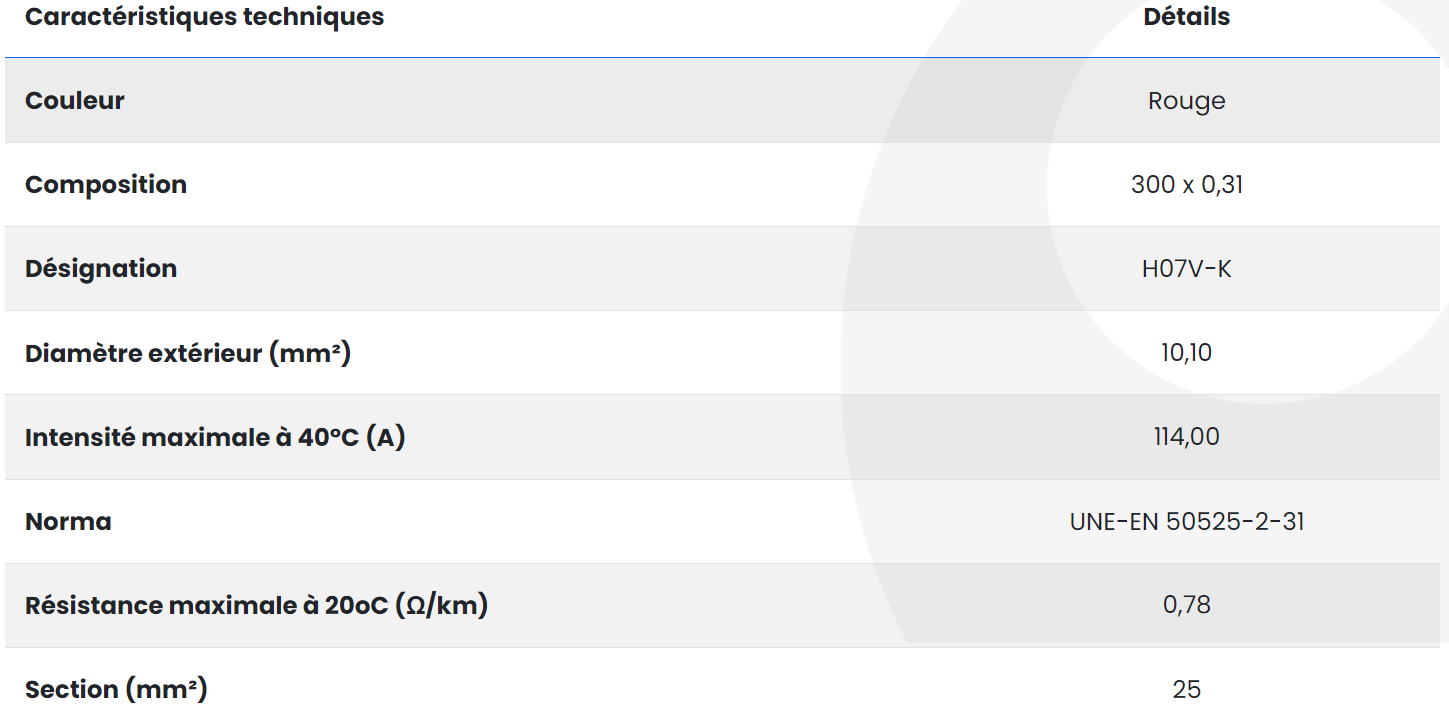Image resolution: width=1449 pixels, height=710 pixels.
Task: Click the 25 section value
Action: pos(1186,689)
